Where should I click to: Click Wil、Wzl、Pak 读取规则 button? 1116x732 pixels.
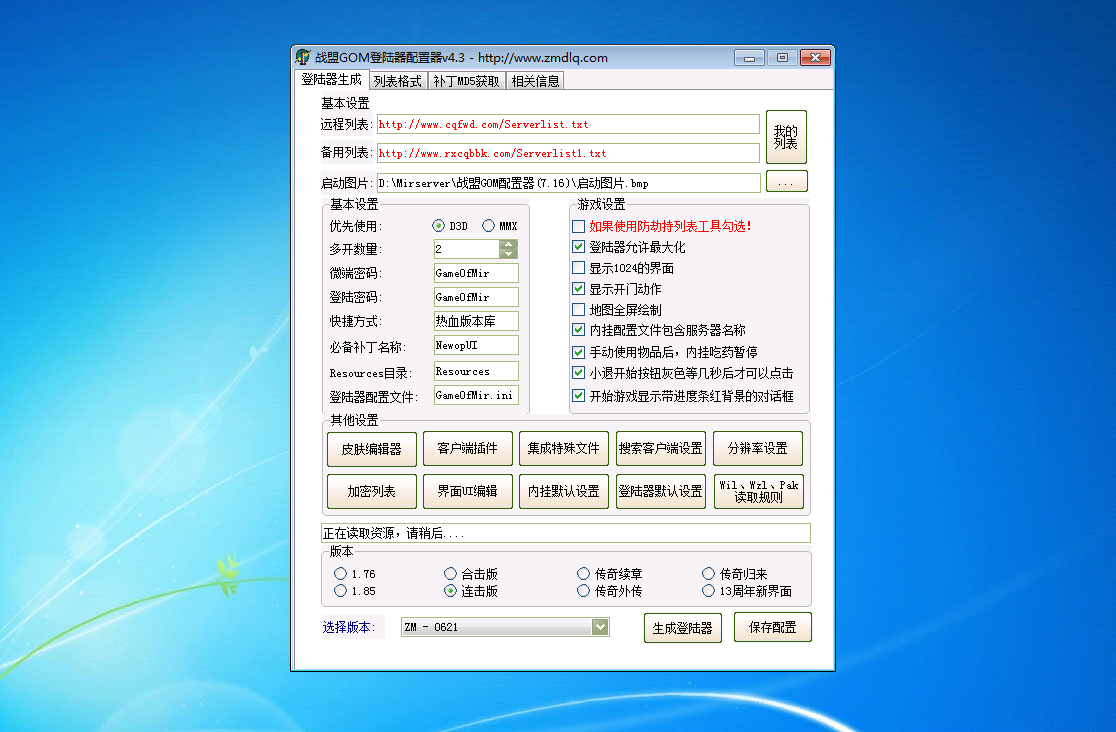[x=759, y=491]
